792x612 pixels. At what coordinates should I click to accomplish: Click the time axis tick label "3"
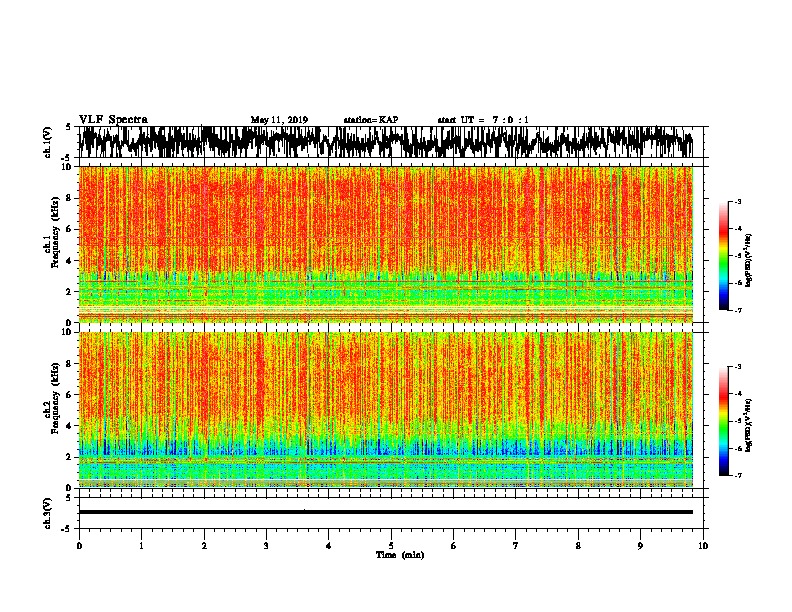[x=266, y=546]
